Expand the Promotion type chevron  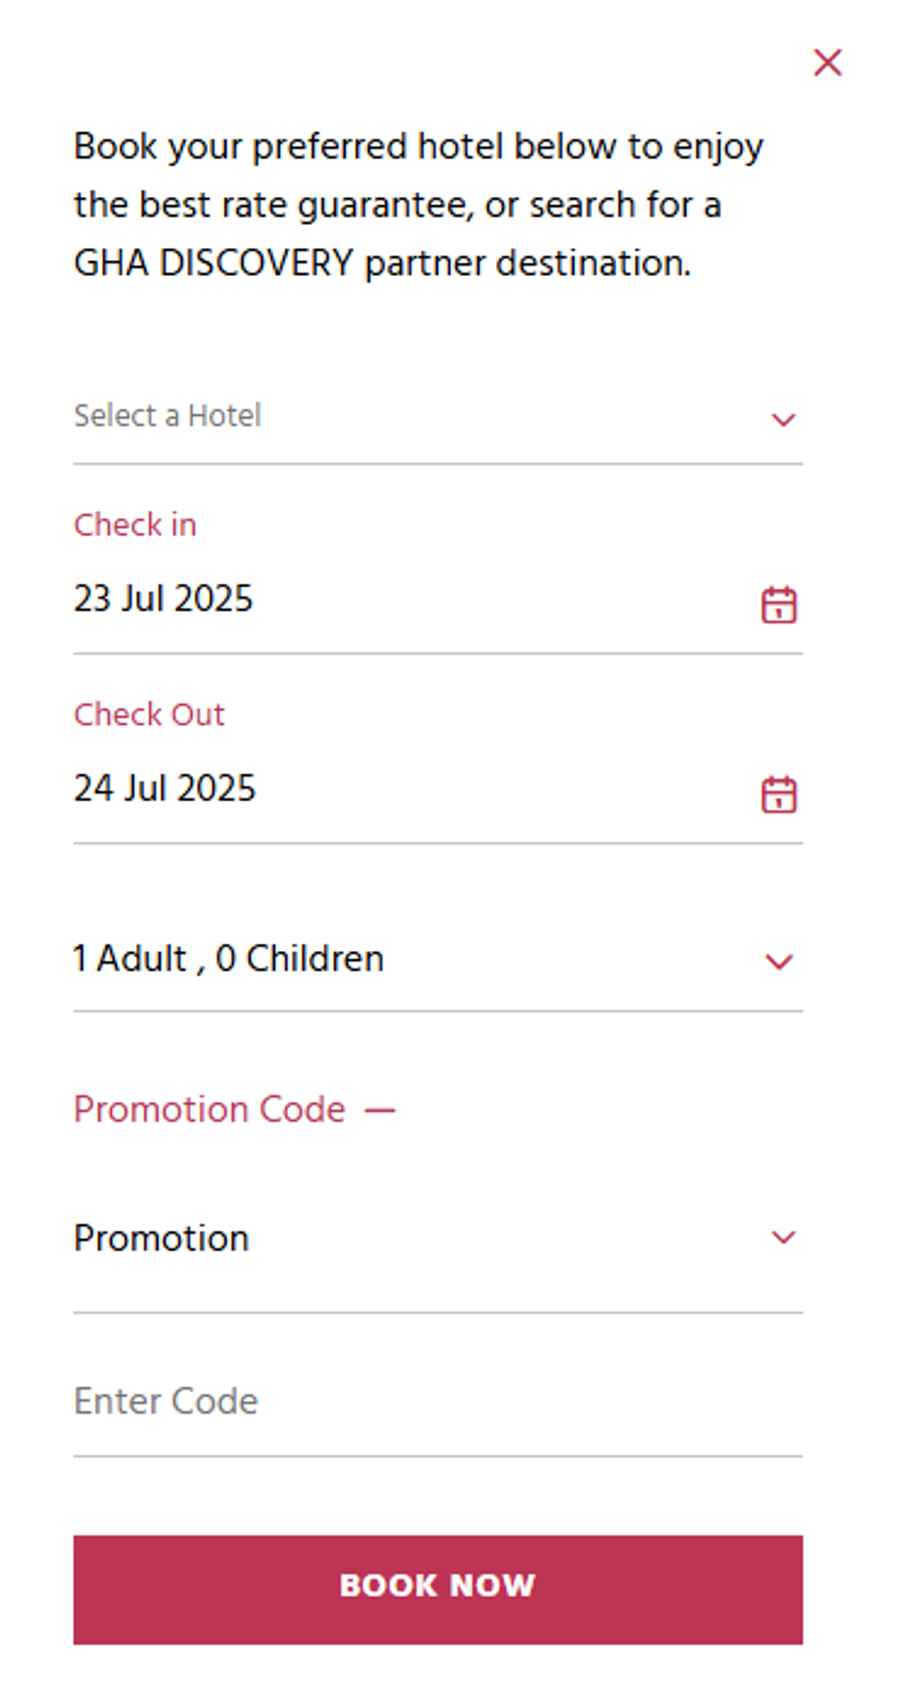tap(783, 1238)
